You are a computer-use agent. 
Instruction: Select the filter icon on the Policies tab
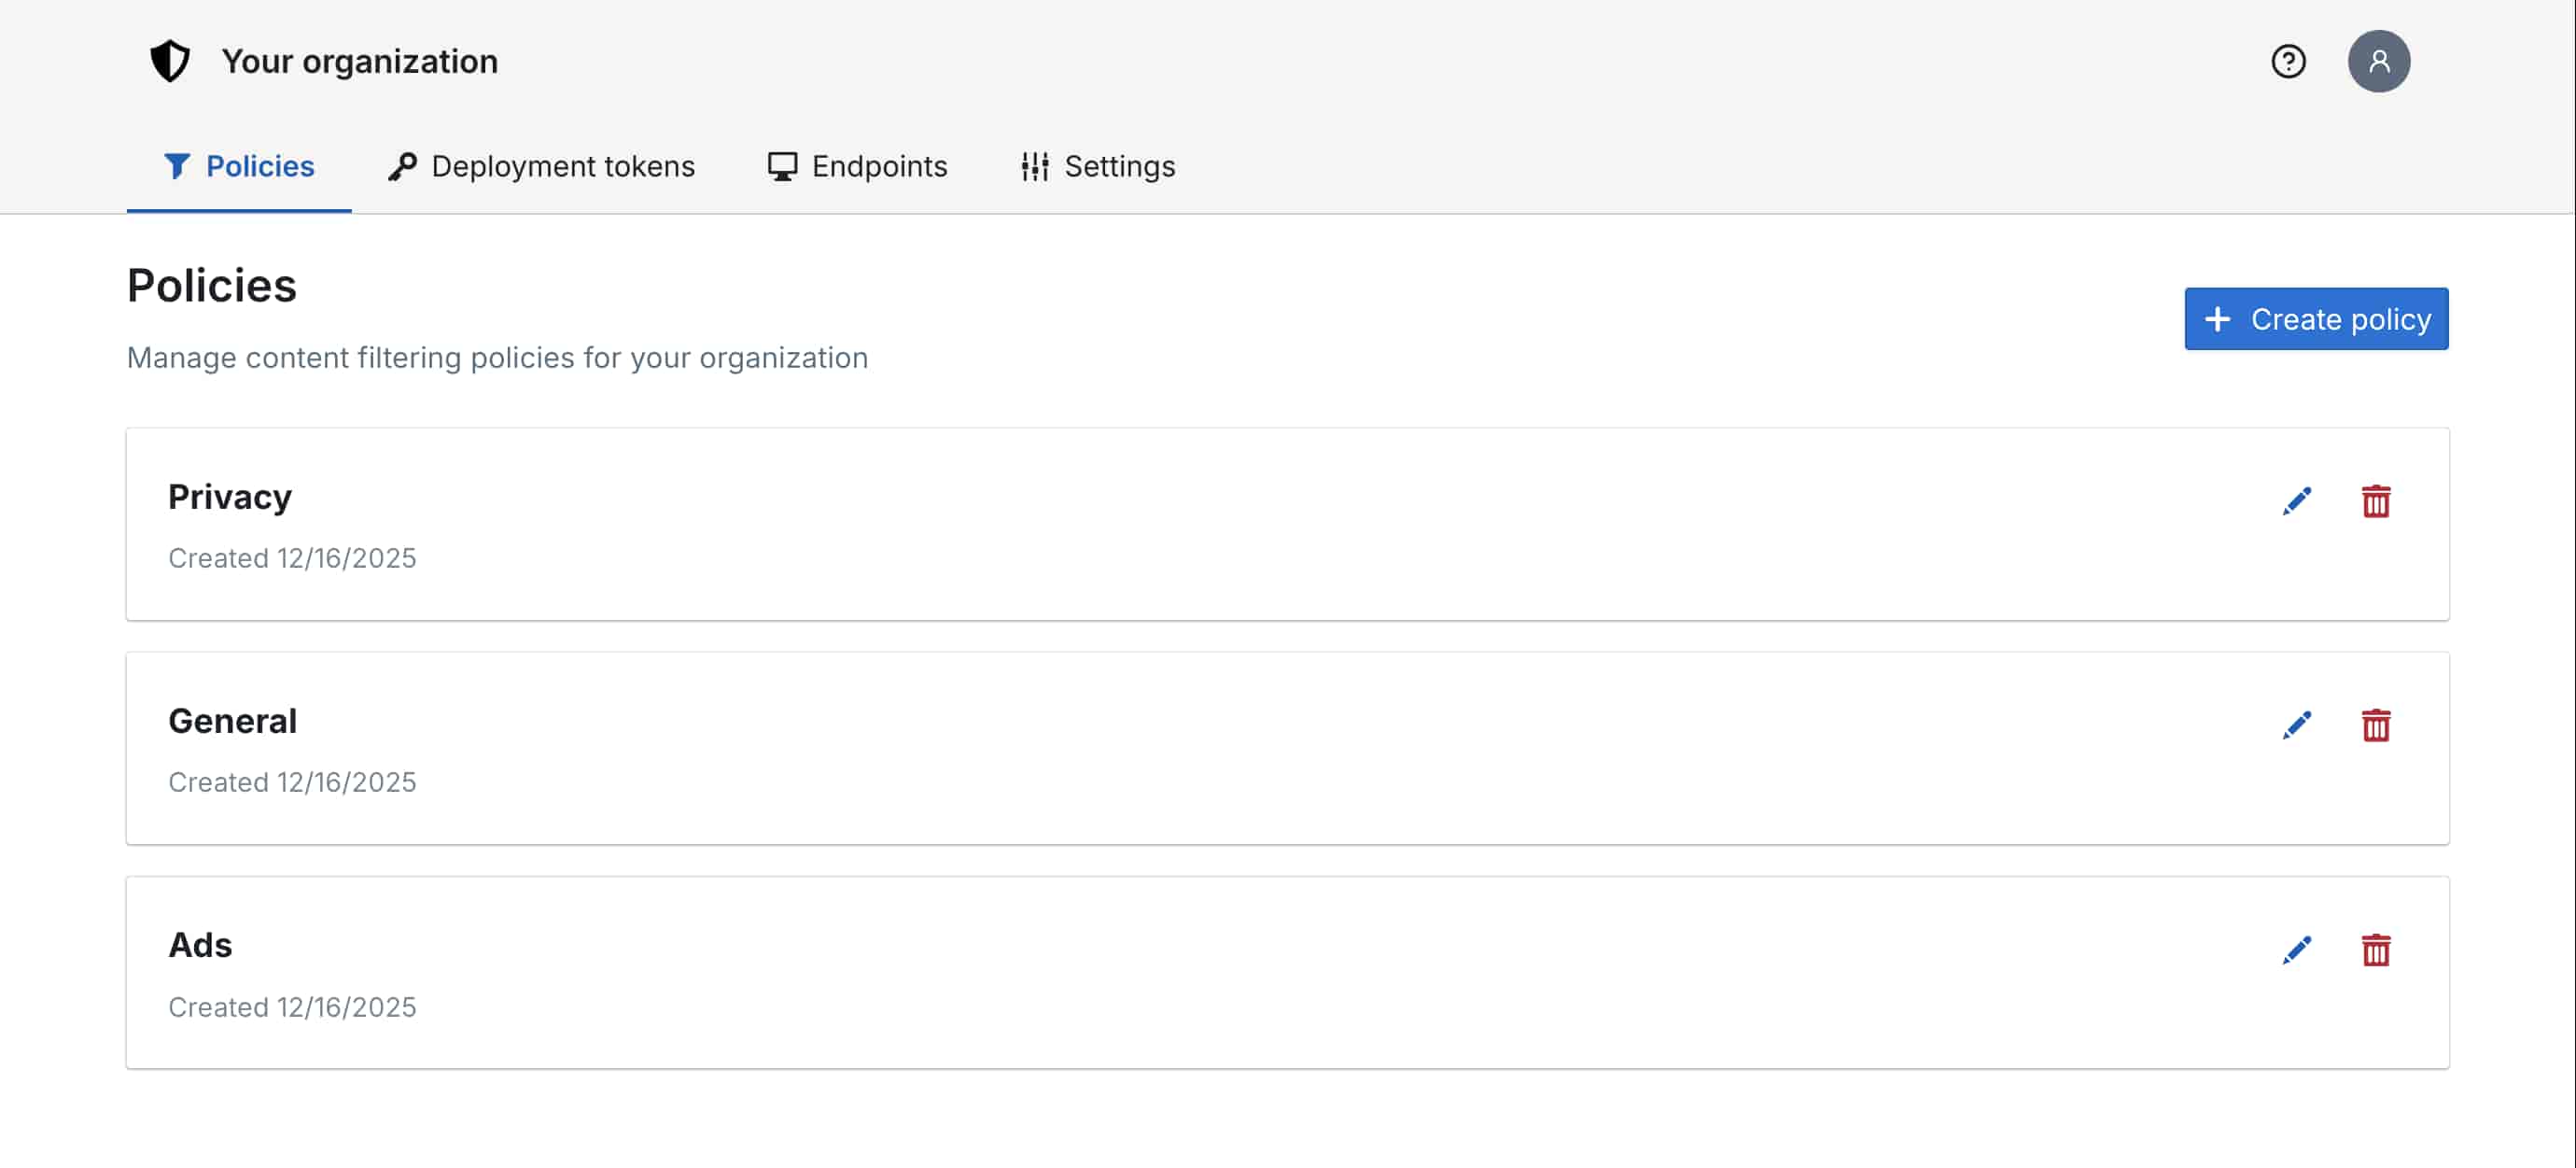[178, 166]
